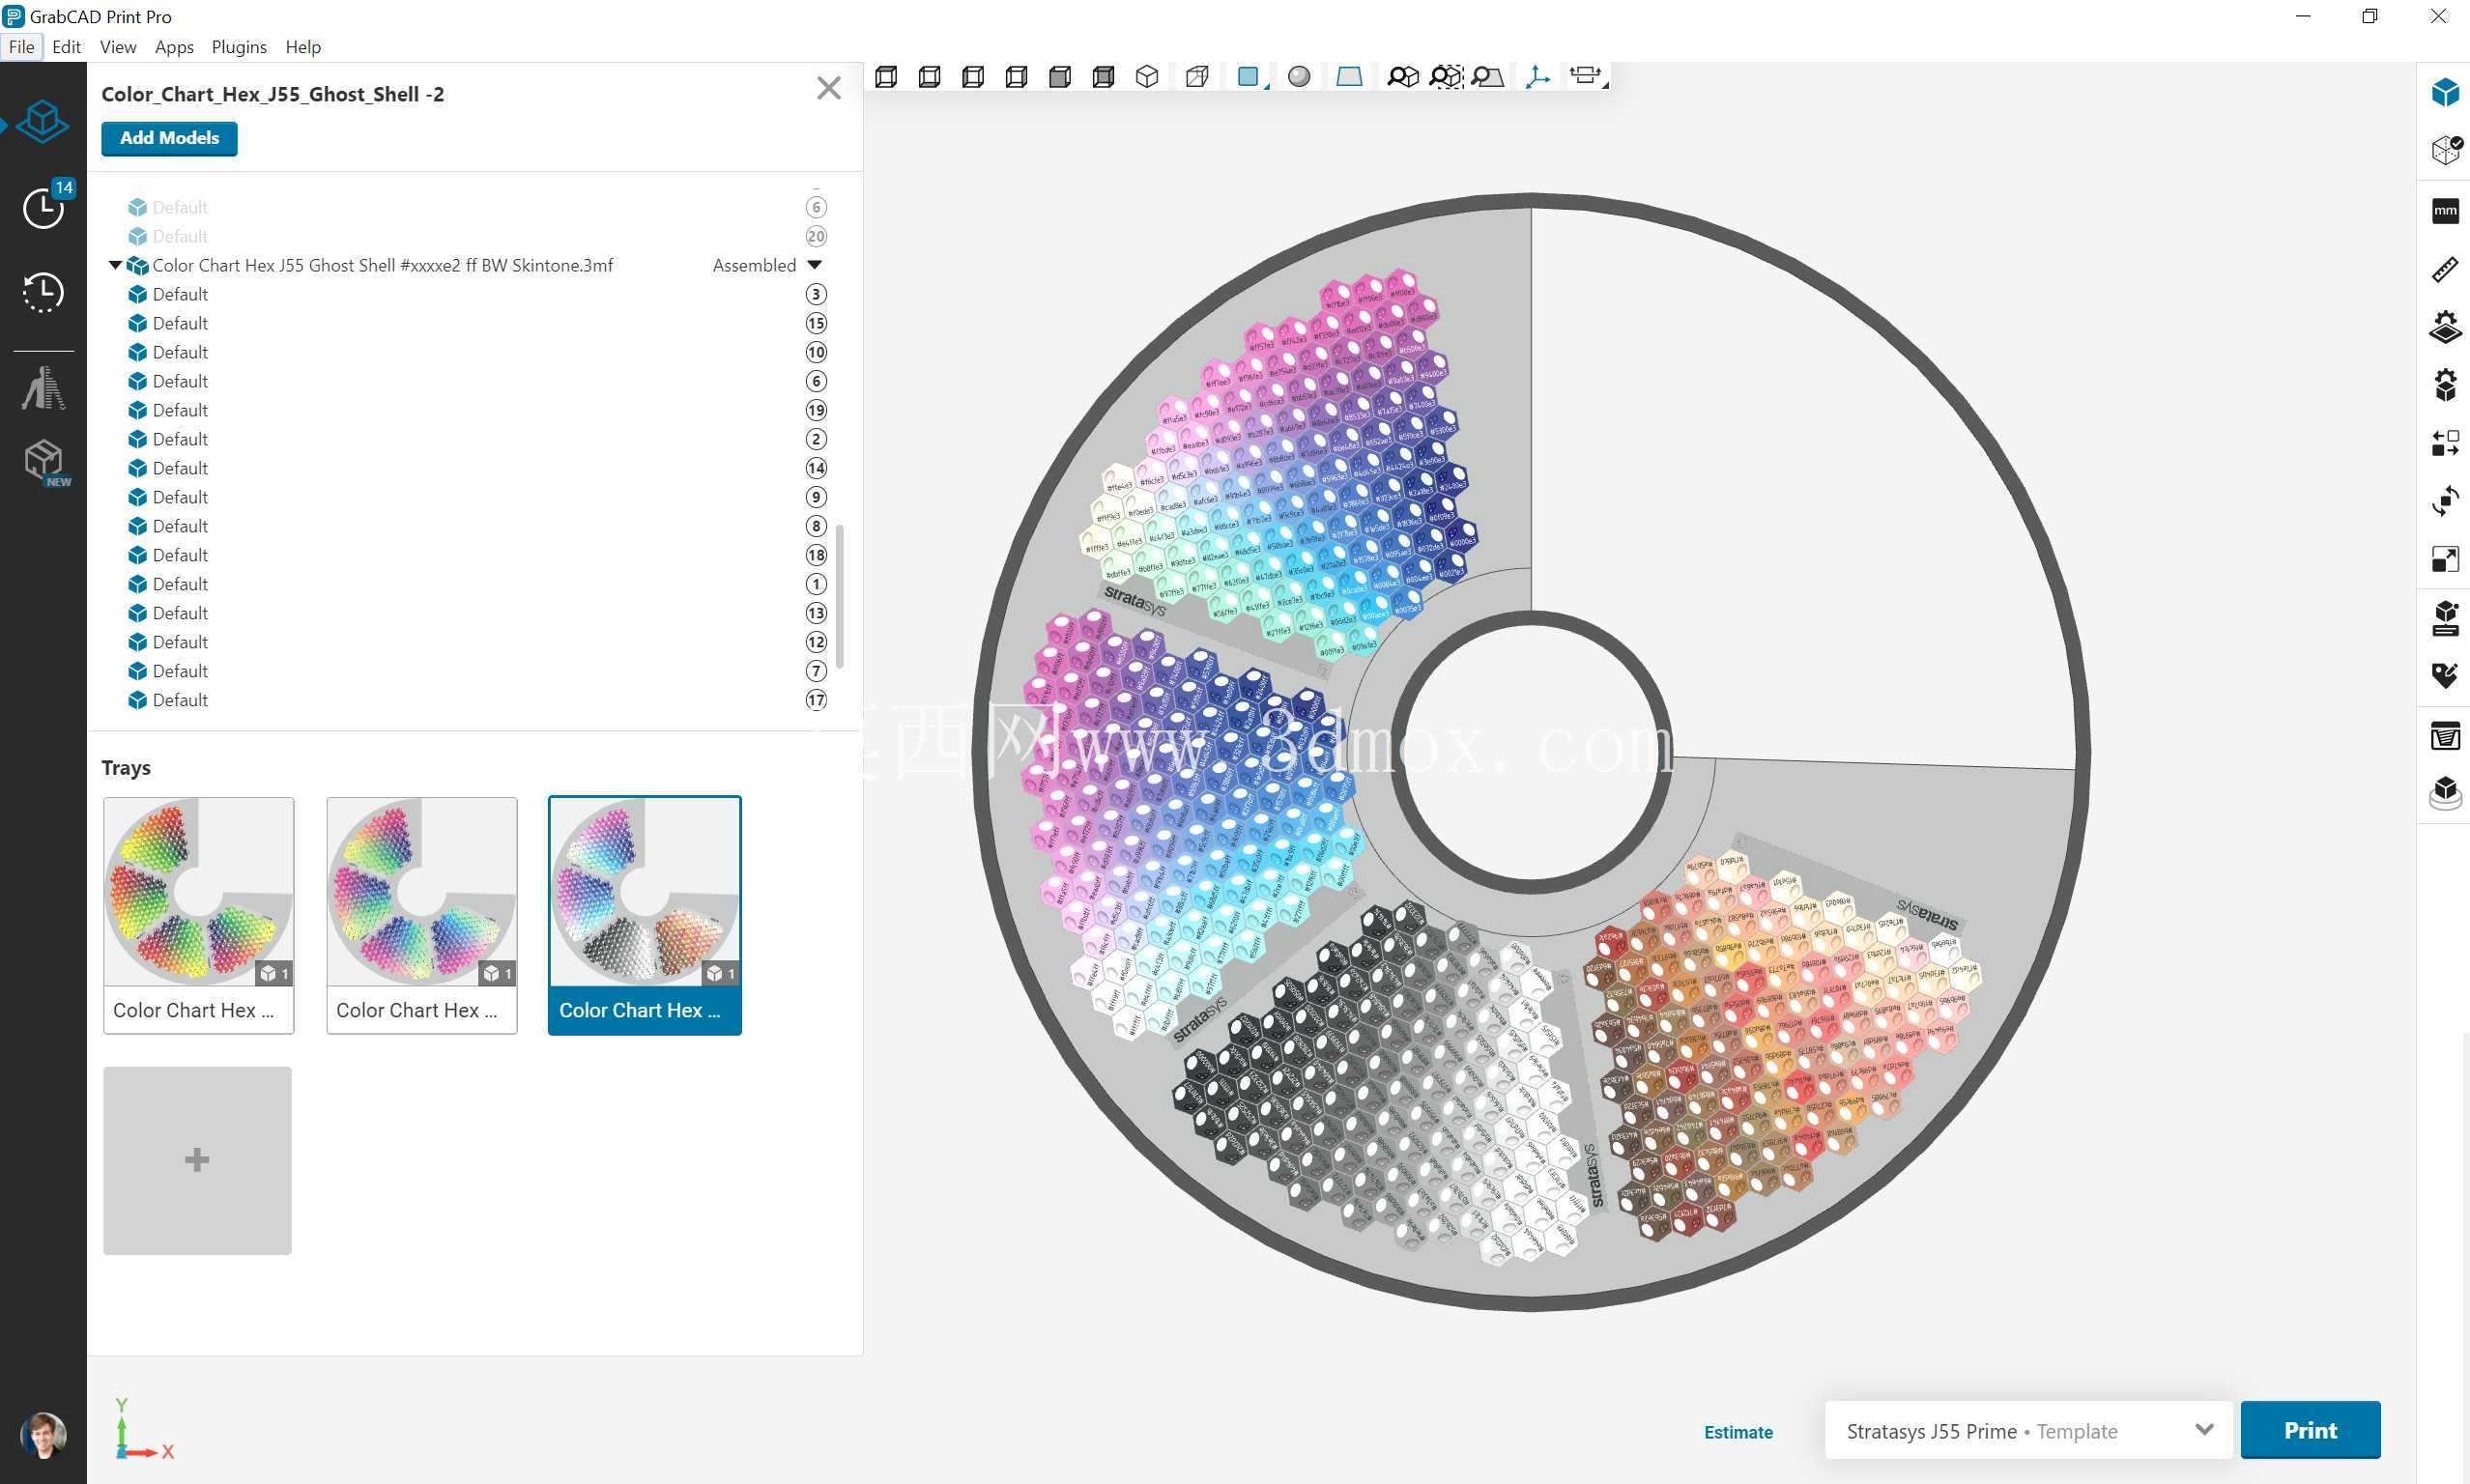Open the blue display-style square dropdown
Image resolution: width=2470 pixels, height=1484 pixels.
click(1250, 77)
